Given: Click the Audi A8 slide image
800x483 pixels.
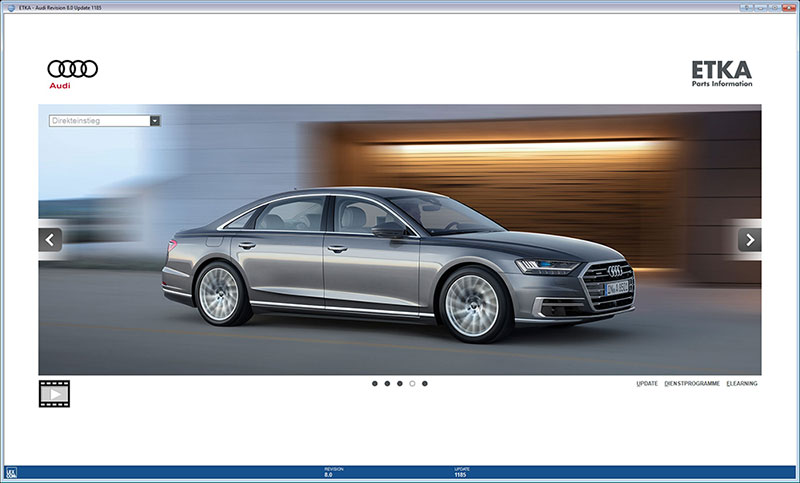Looking at the screenshot, I should [x=399, y=240].
